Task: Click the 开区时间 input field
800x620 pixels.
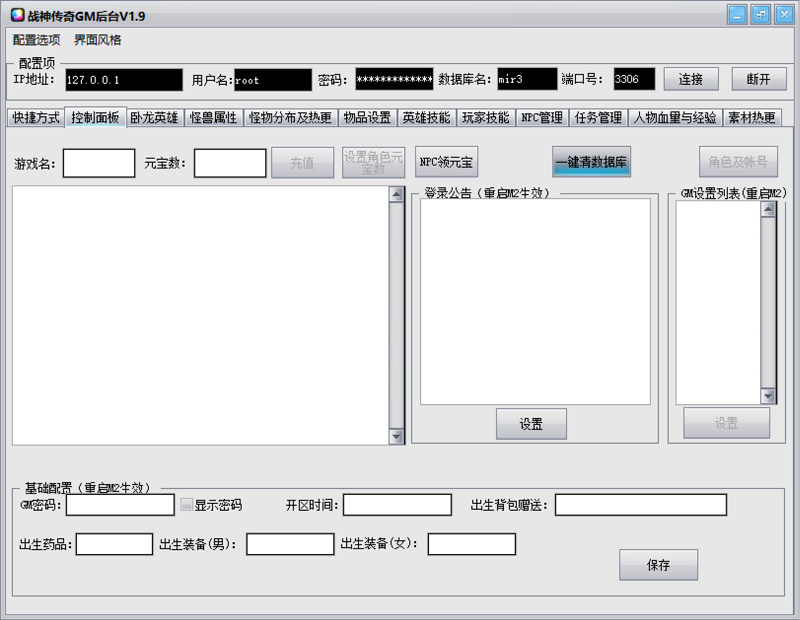Action: (397, 505)
